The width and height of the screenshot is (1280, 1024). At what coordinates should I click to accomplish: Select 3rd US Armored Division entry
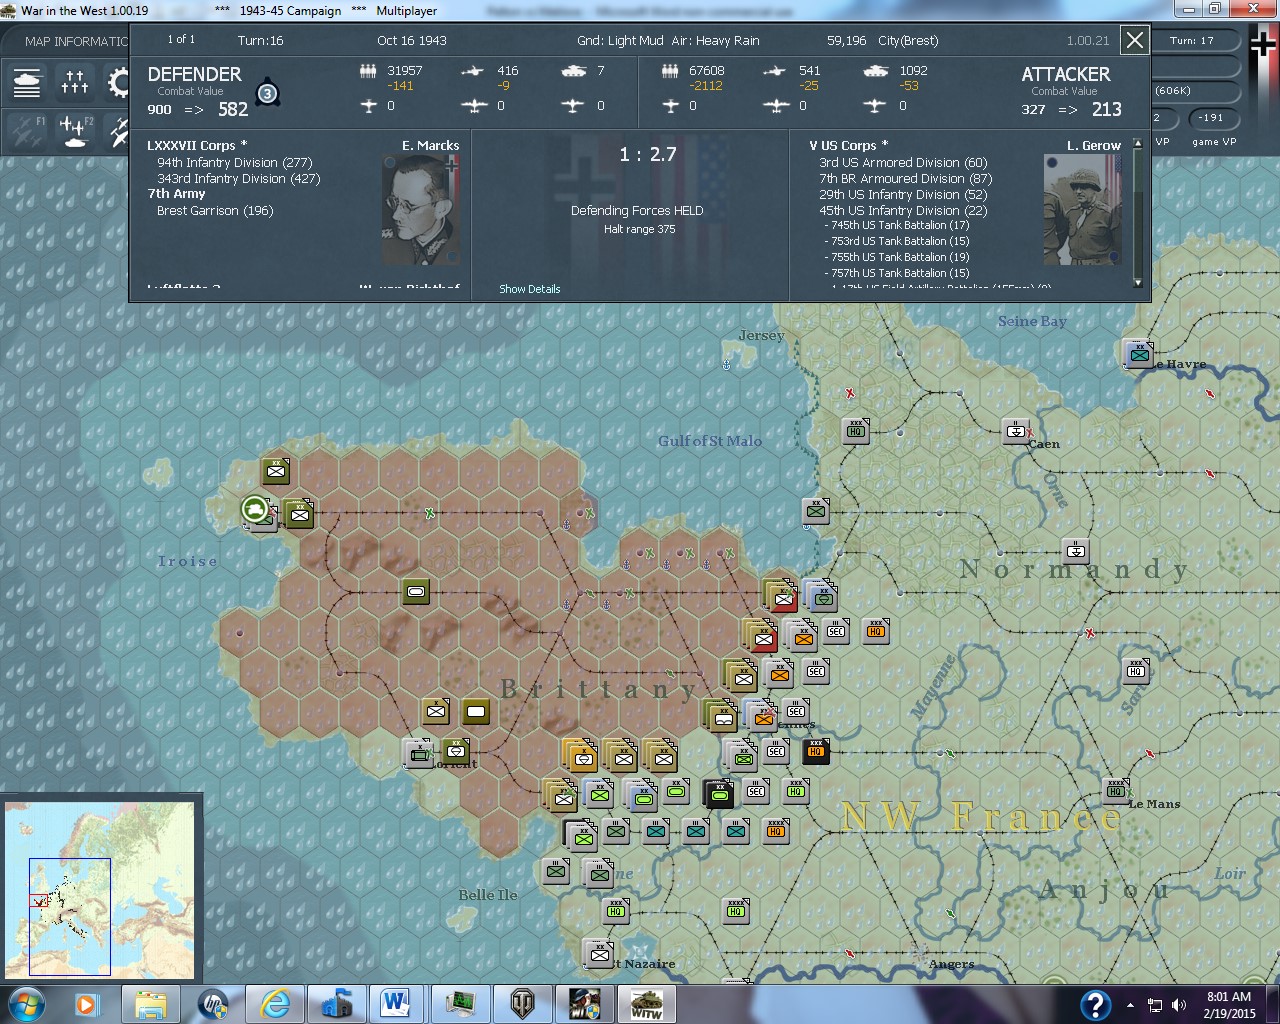[x=903, y=163]
